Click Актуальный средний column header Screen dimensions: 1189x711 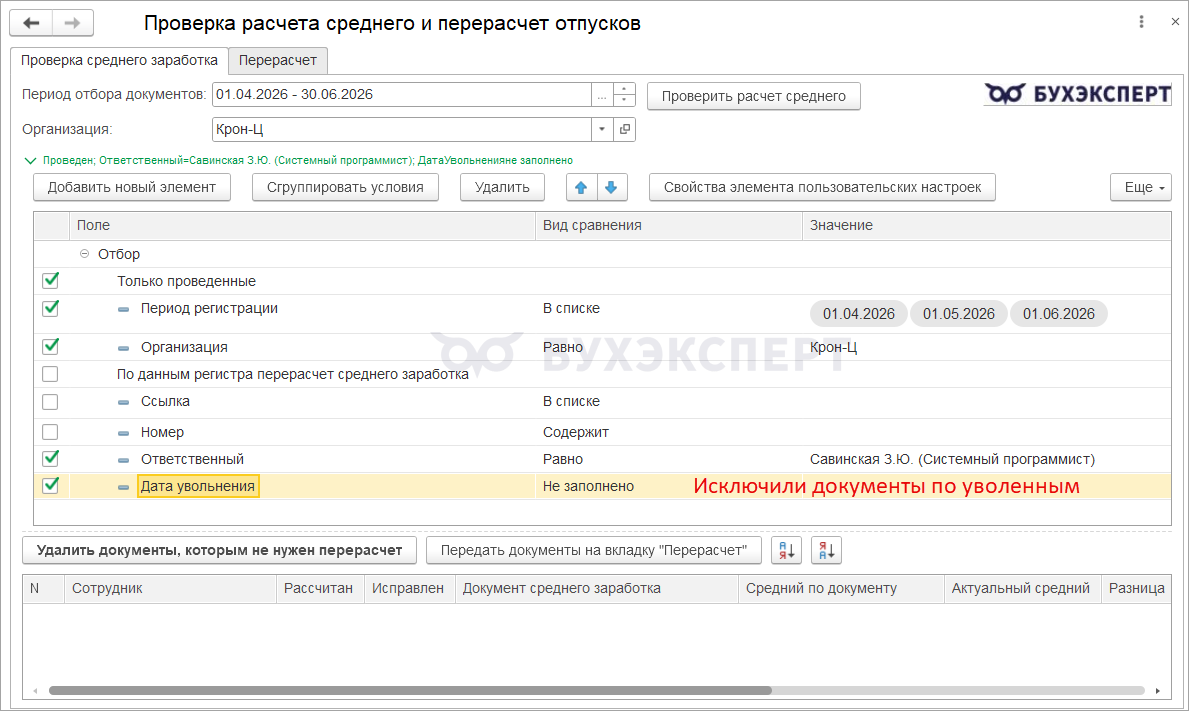(x=1021, y=588)
